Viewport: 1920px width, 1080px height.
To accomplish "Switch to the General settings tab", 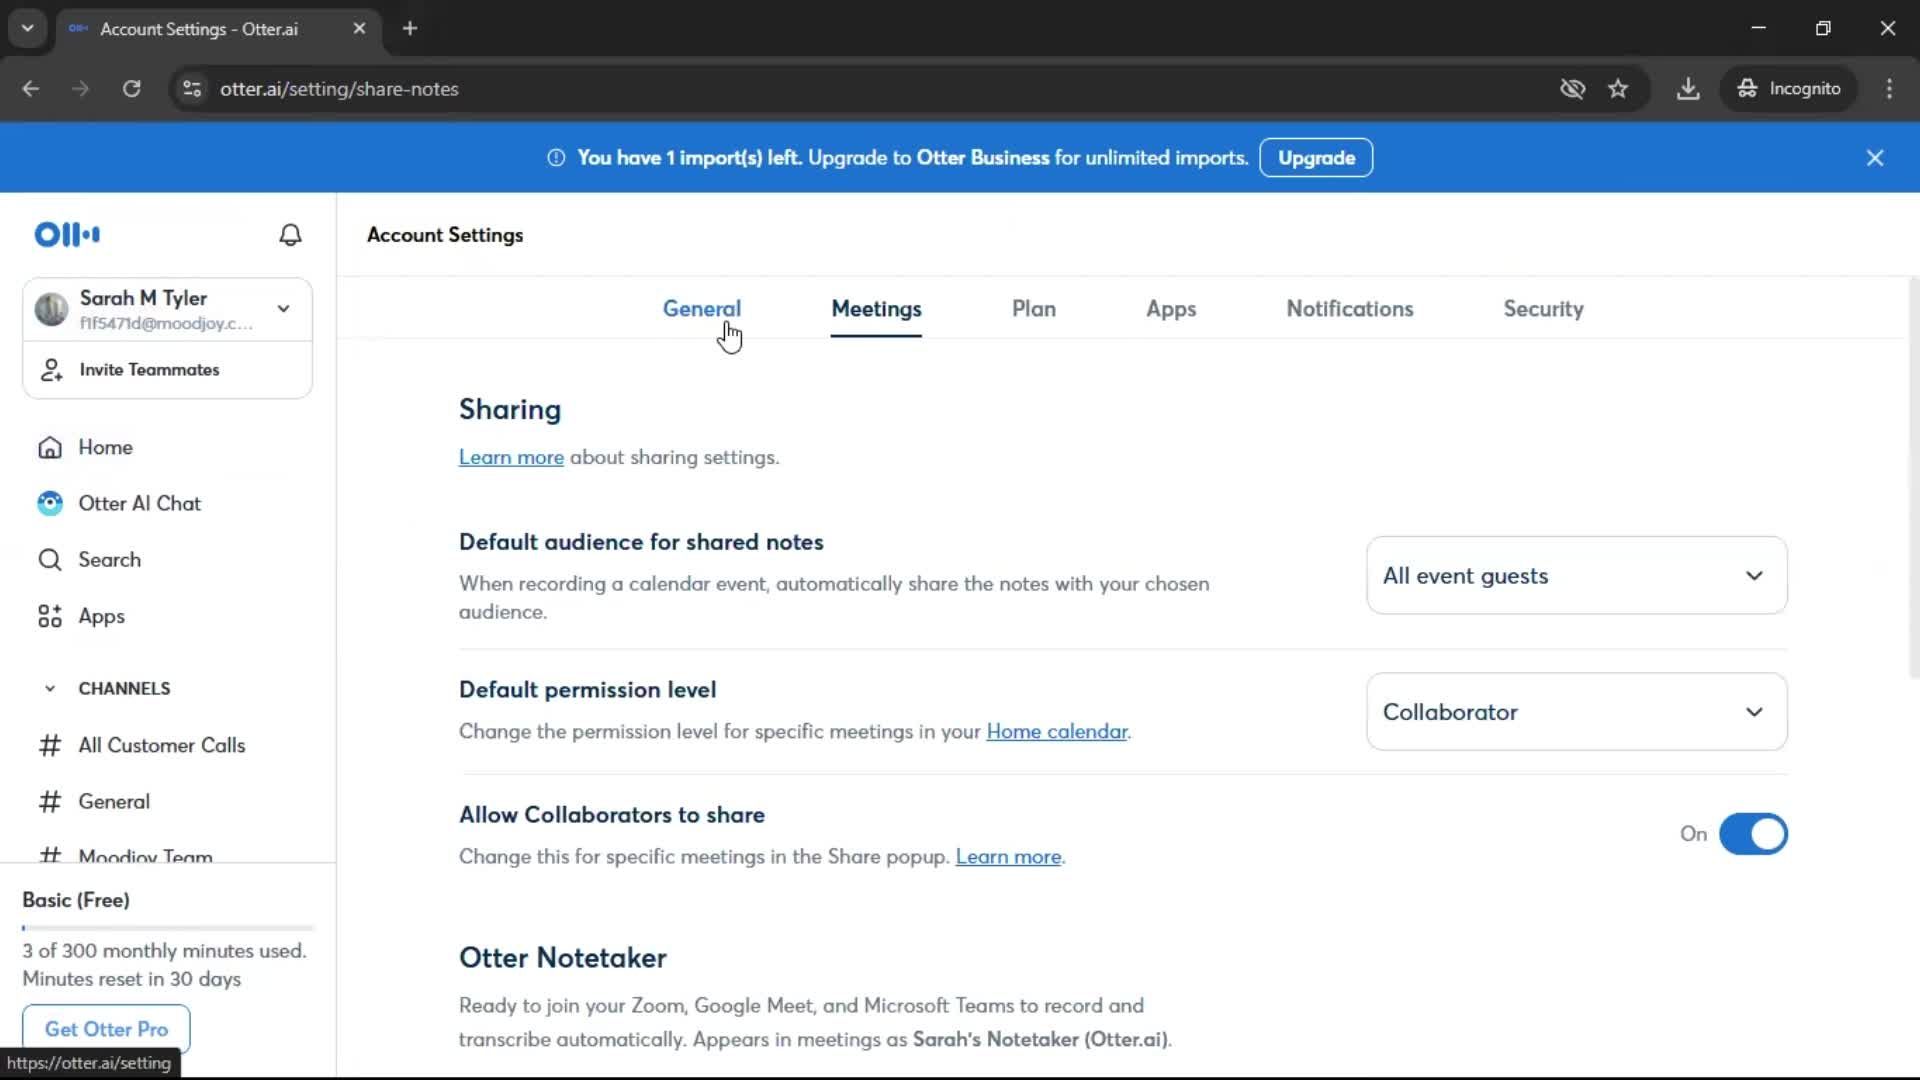I will tap(702, 309).
